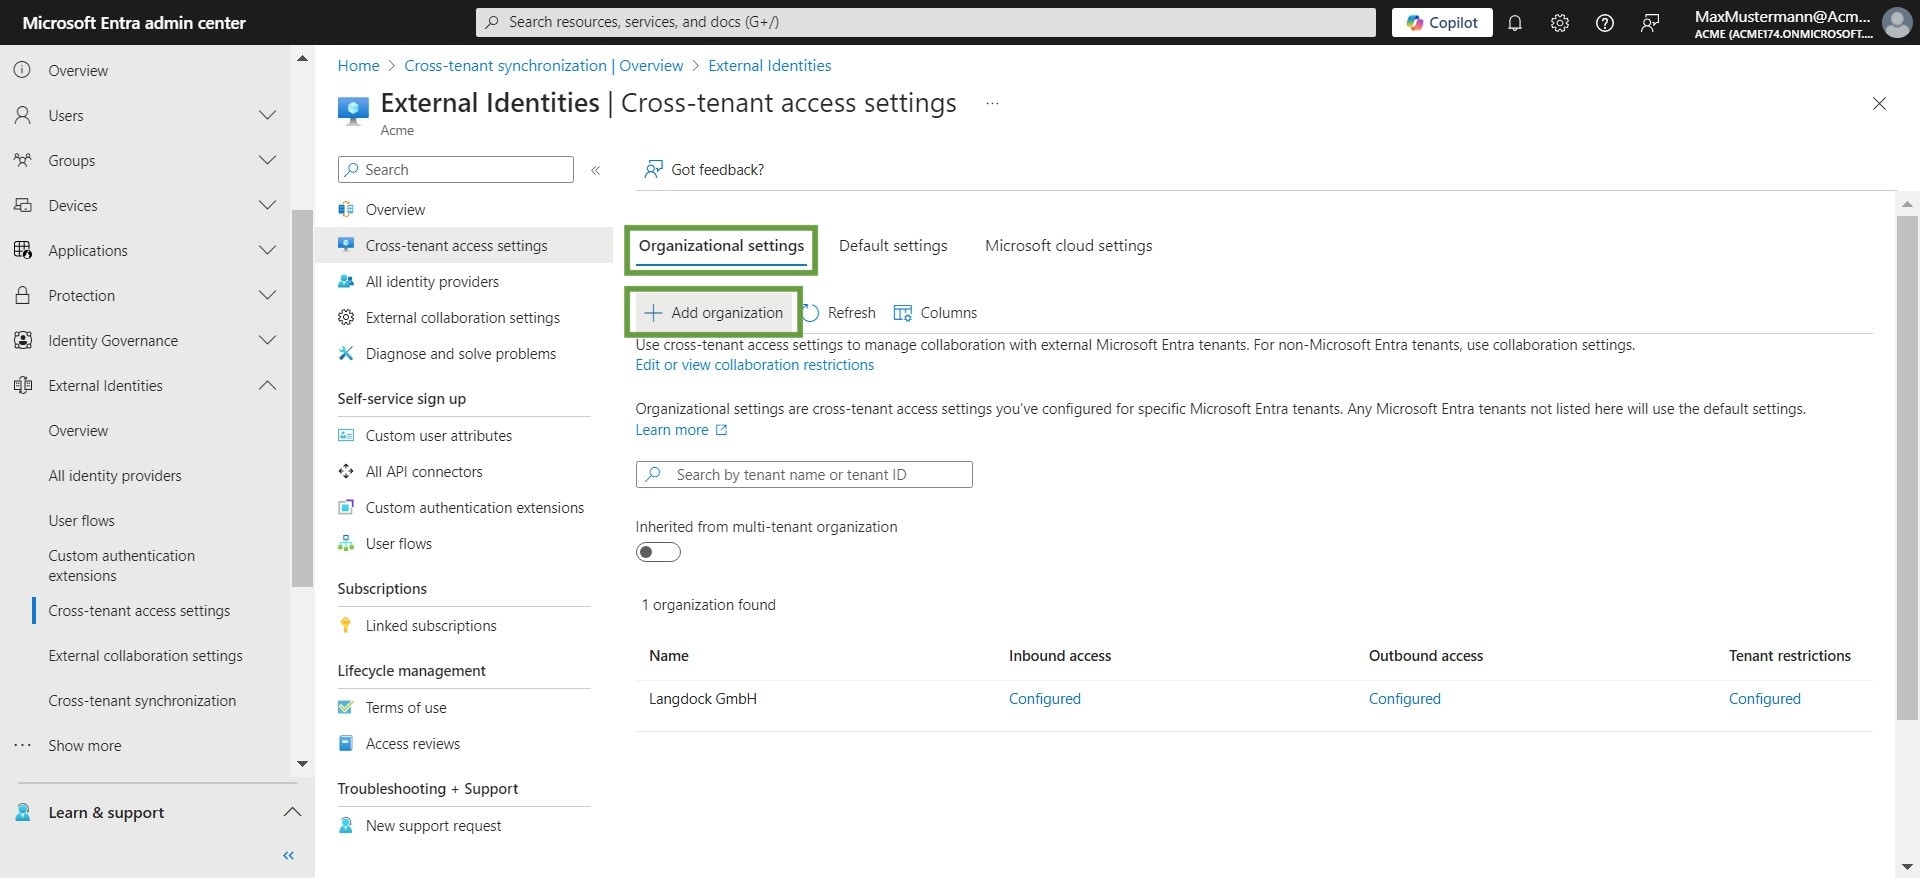Expand the Groups chevron

coord(267,160)
